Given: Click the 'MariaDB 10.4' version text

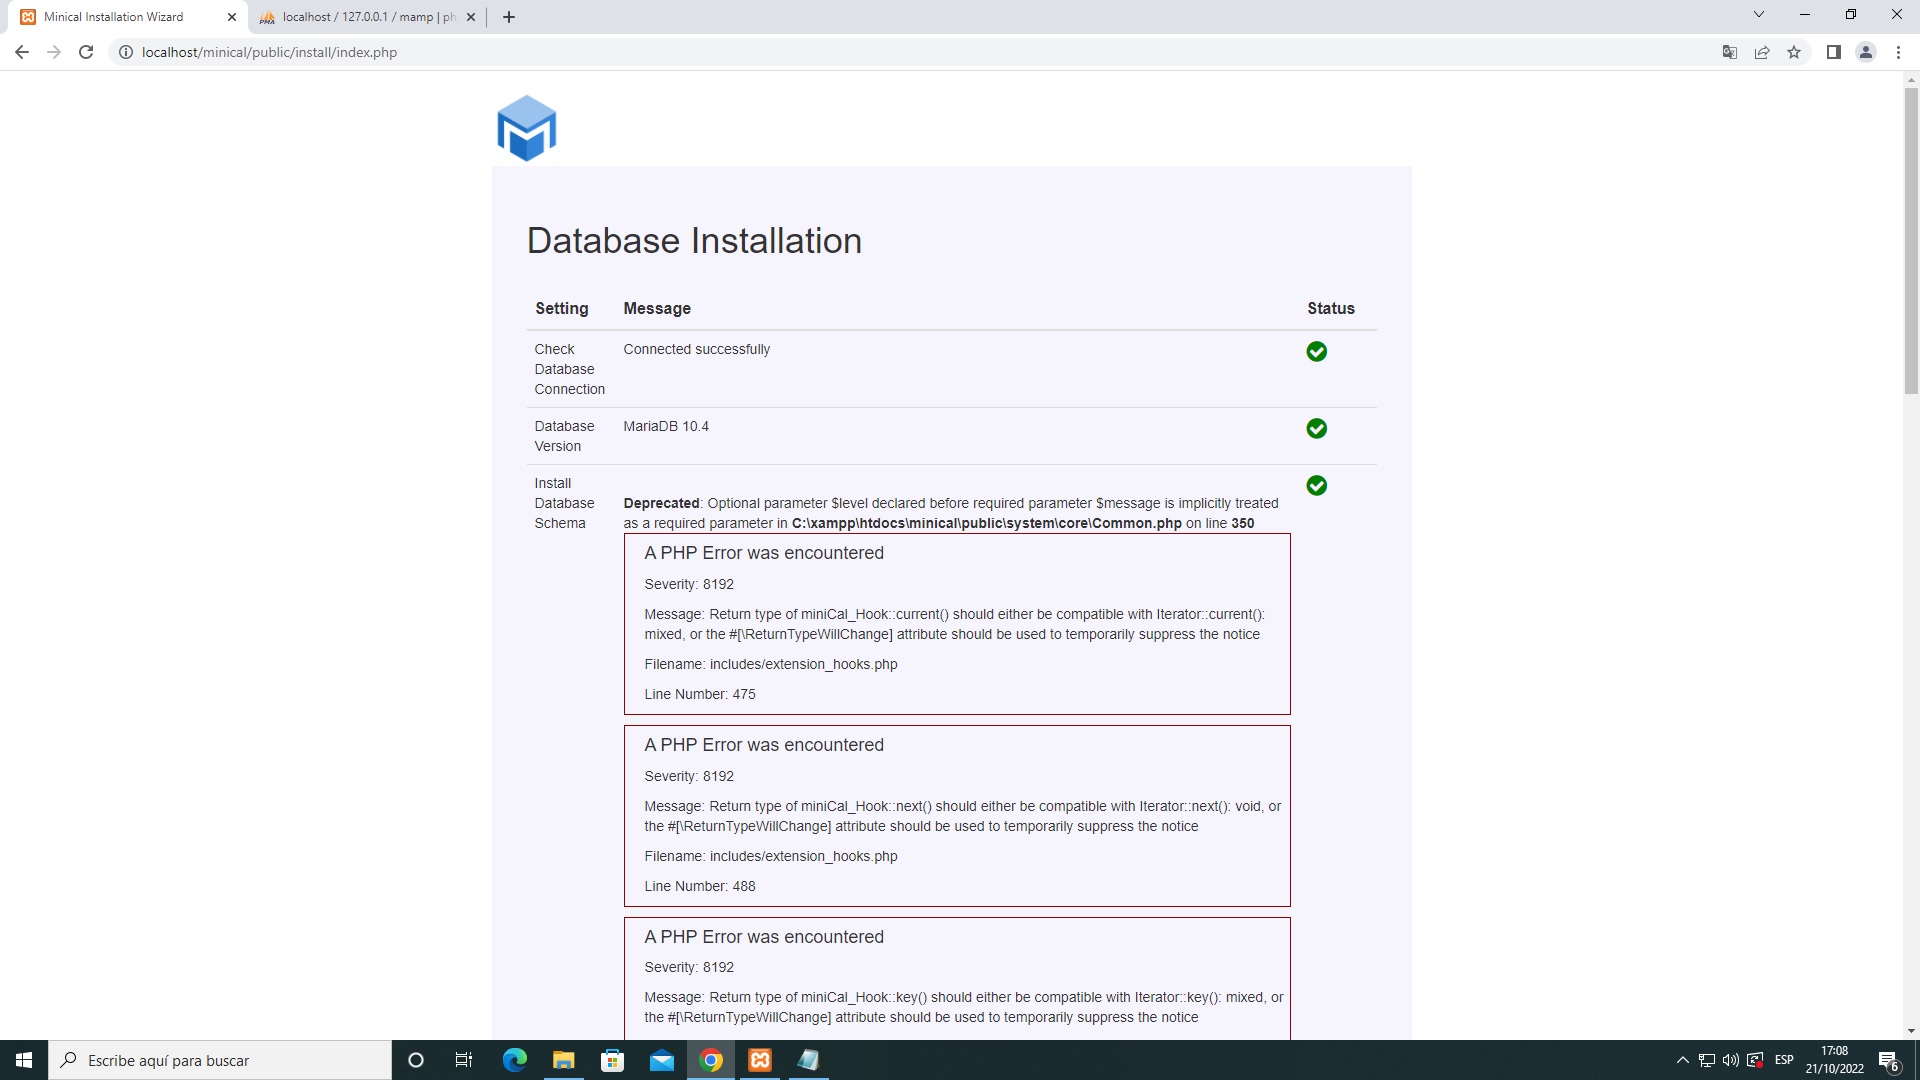Looking at the screenshot, I should [x=666, y=426].
